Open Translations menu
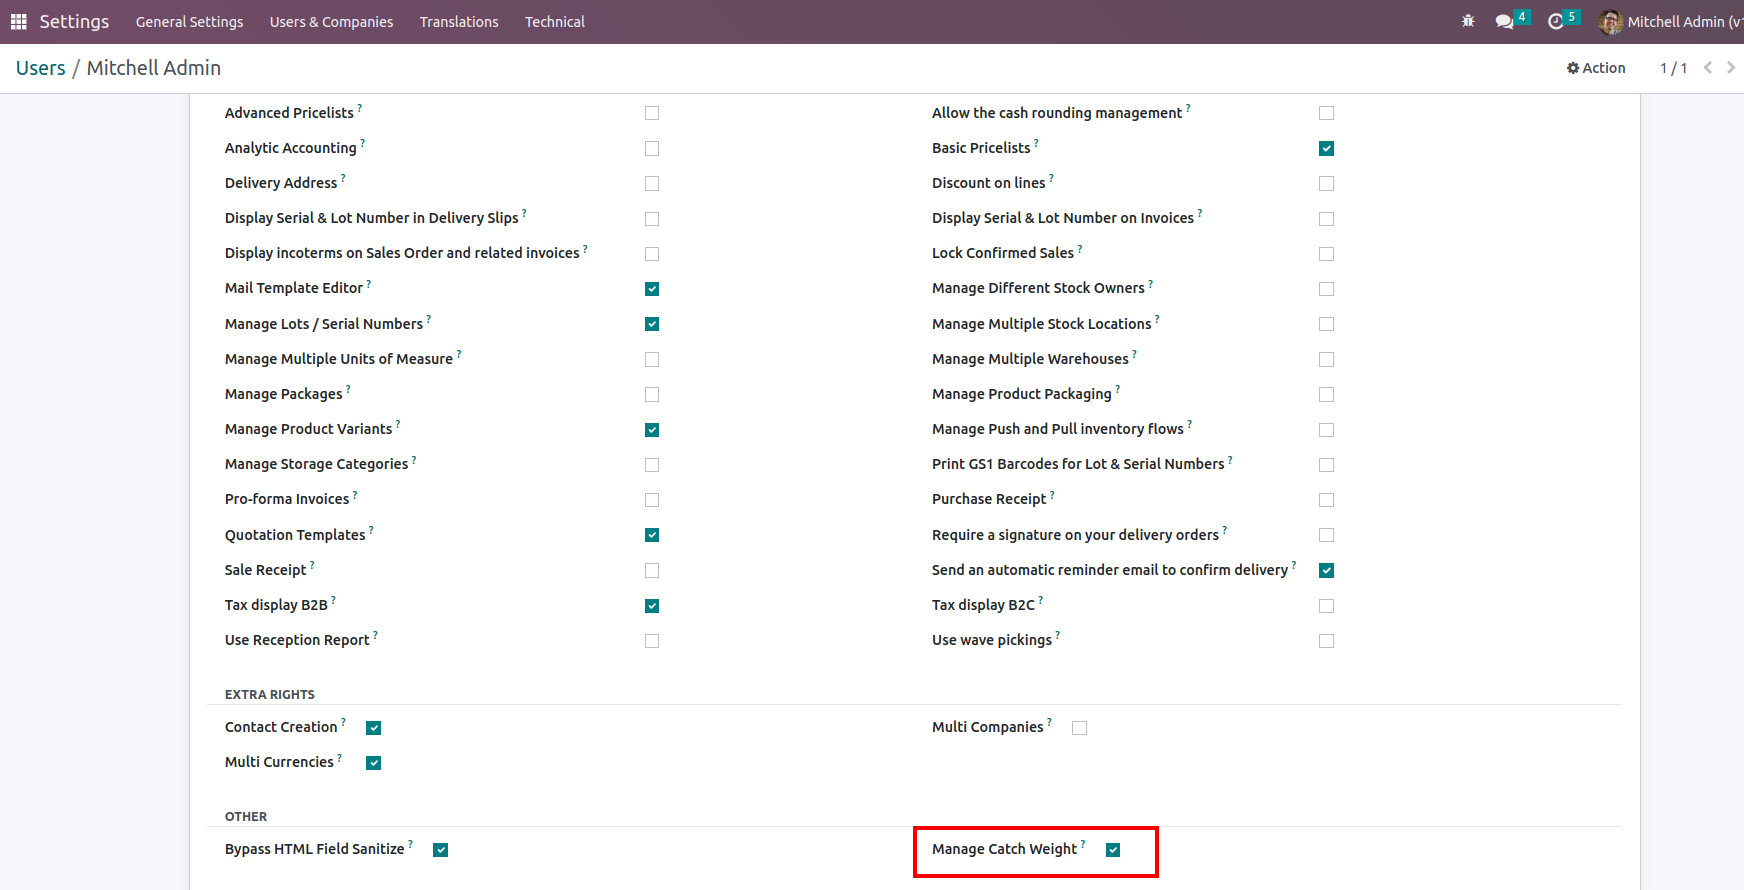This screenshot has height=890, width=1744. pos(459,22)
